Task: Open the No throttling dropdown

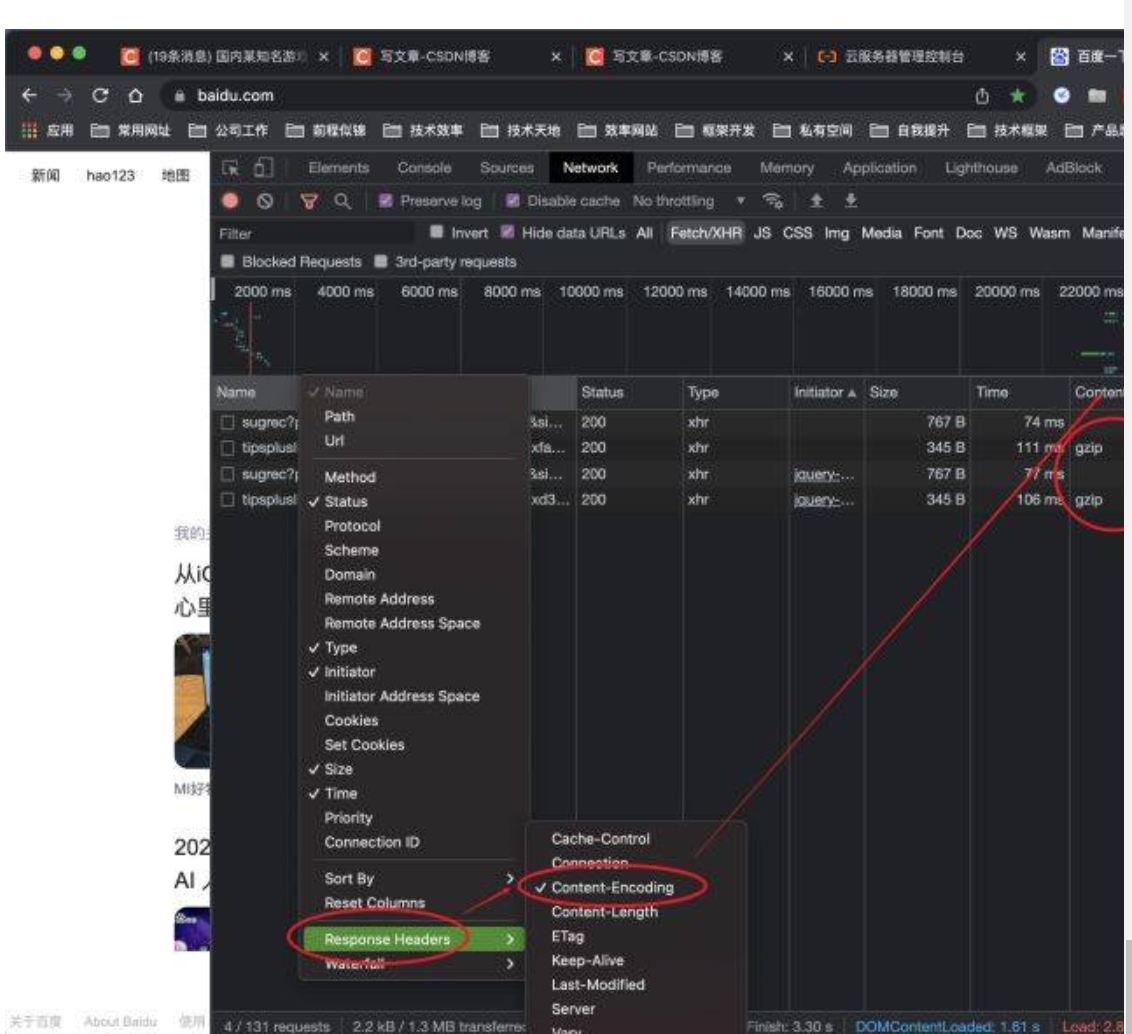Action: 689,201
